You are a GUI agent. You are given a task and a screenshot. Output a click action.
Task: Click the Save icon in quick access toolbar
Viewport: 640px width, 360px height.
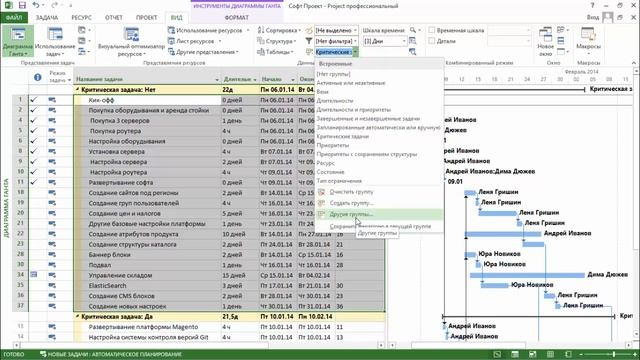[22, 6]
